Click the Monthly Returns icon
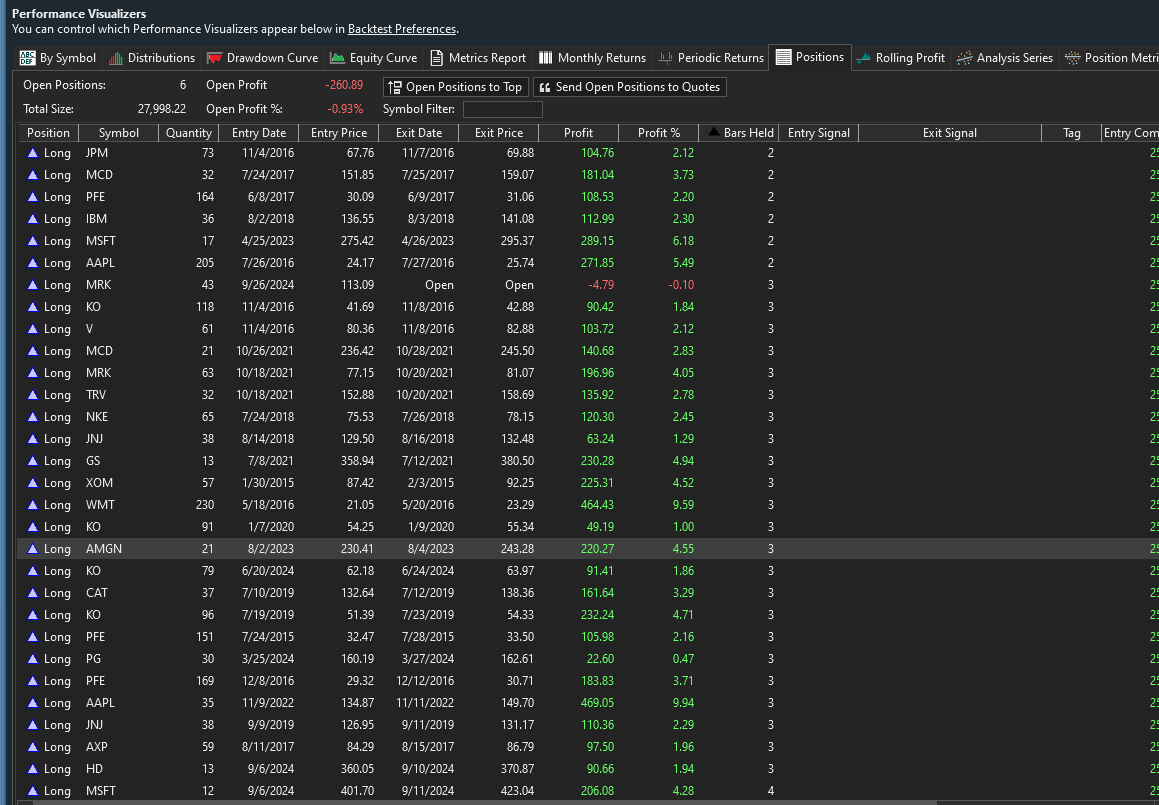The width and height of the screenshot is (1159, 805). click(545, 58)
